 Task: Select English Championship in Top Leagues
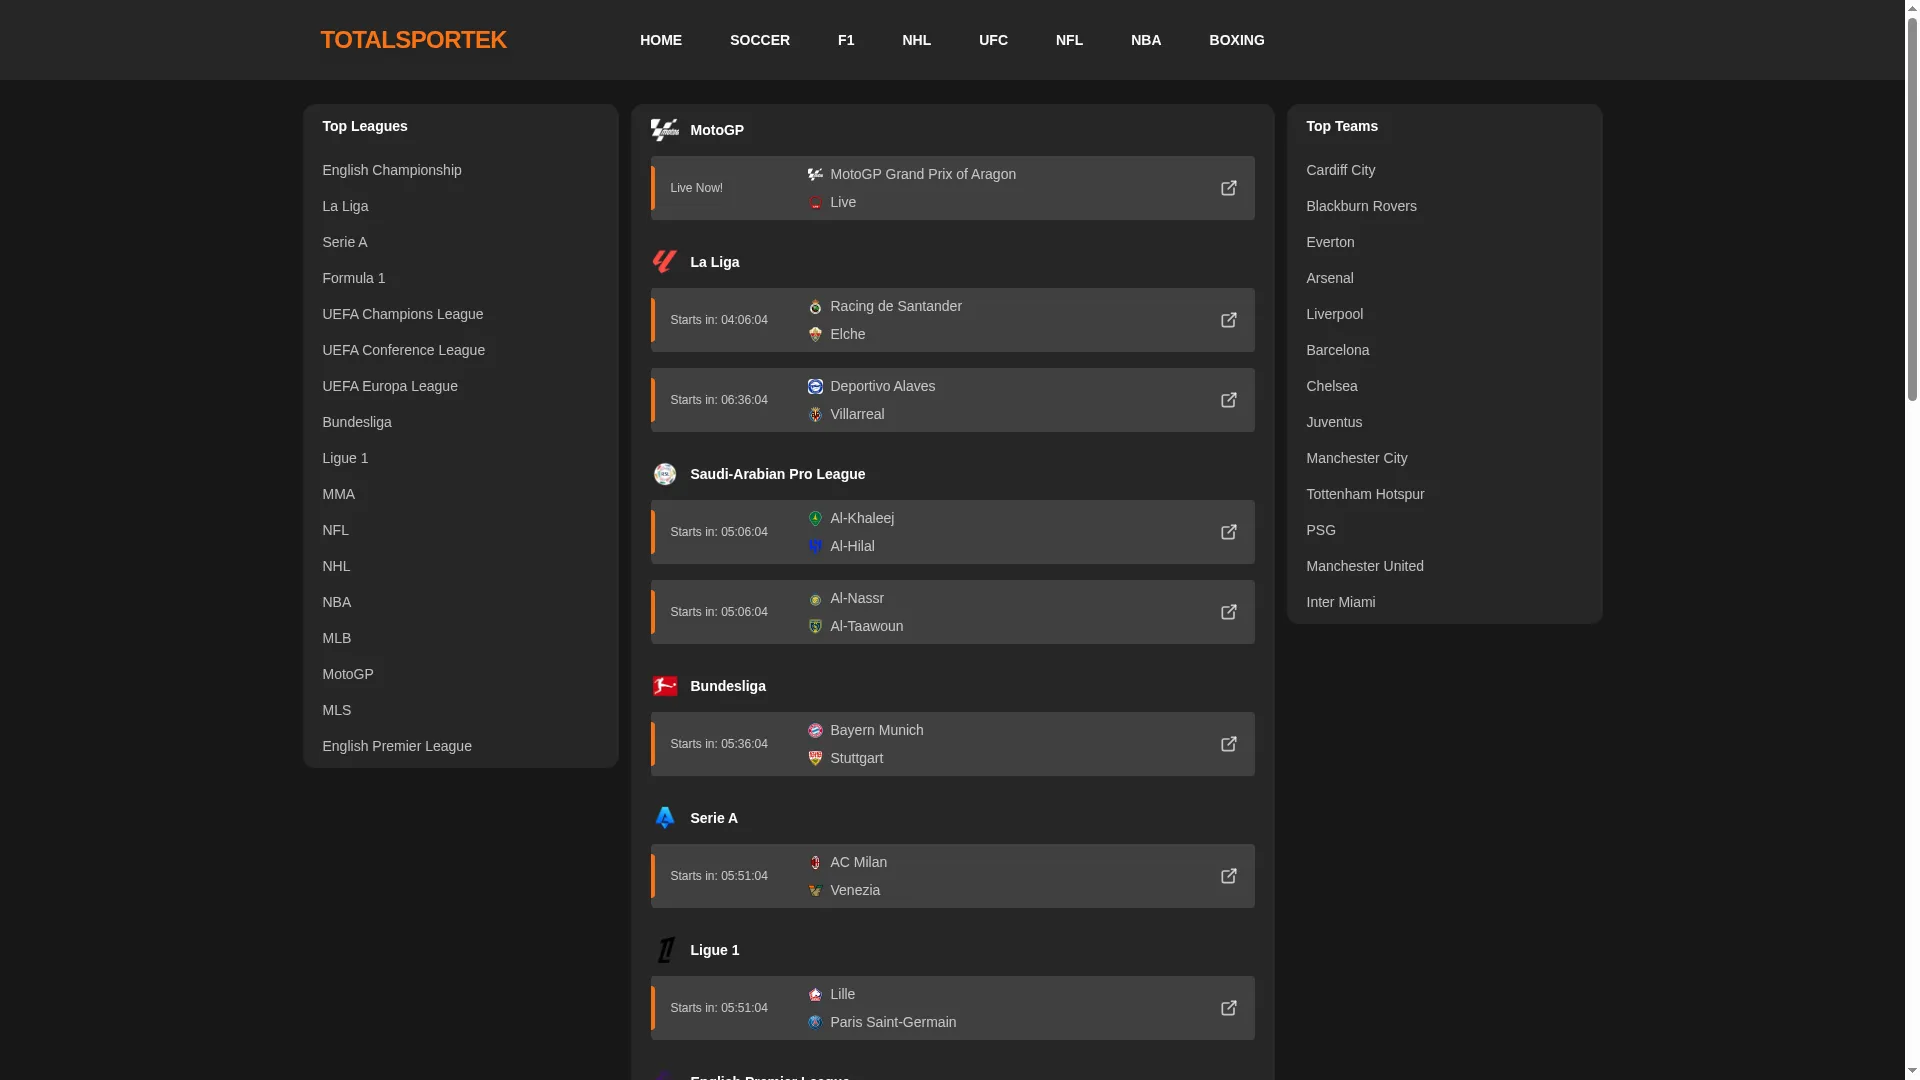pos(392,170)
